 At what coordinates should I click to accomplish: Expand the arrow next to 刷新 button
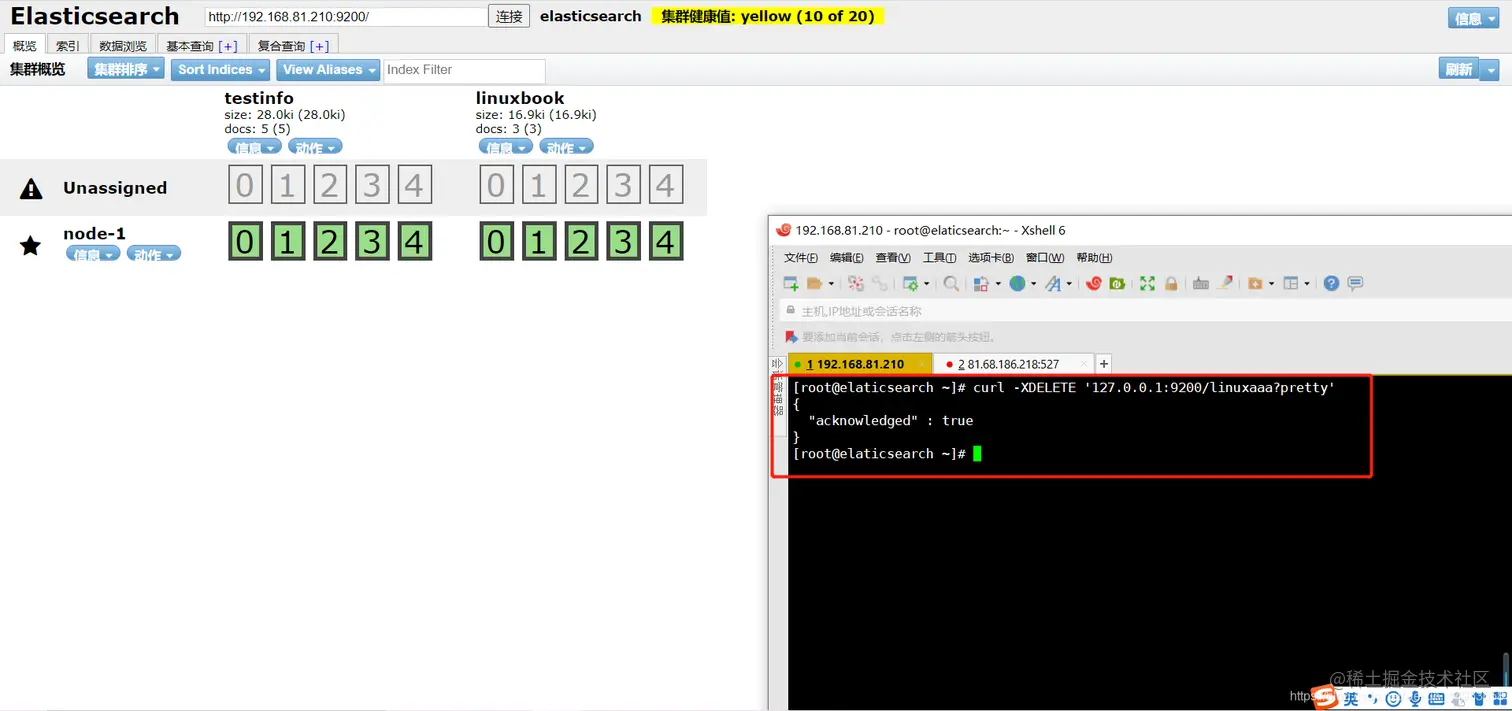tap(1490, 69)
